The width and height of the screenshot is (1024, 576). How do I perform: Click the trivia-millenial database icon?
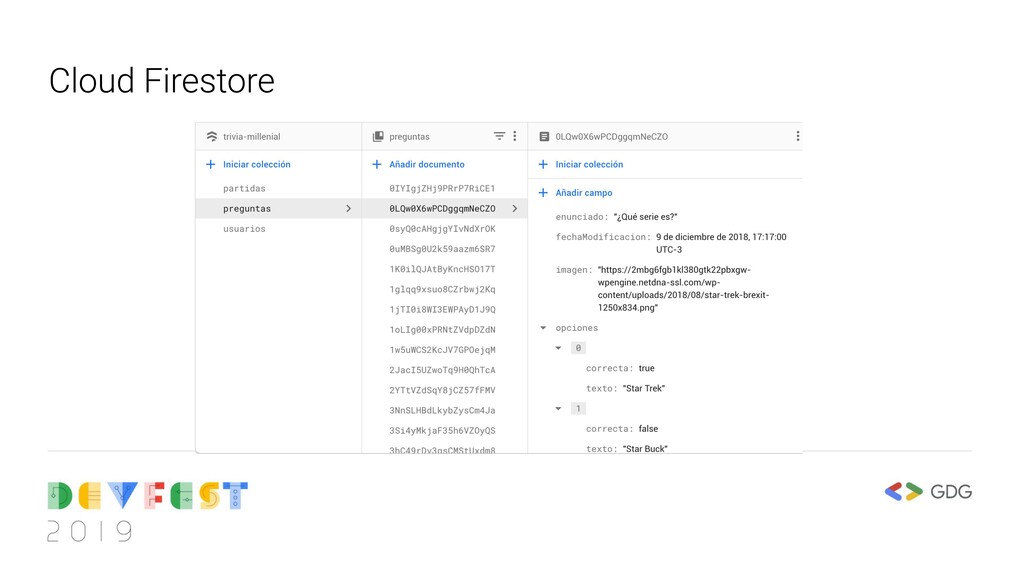click(x=211, y=137)
